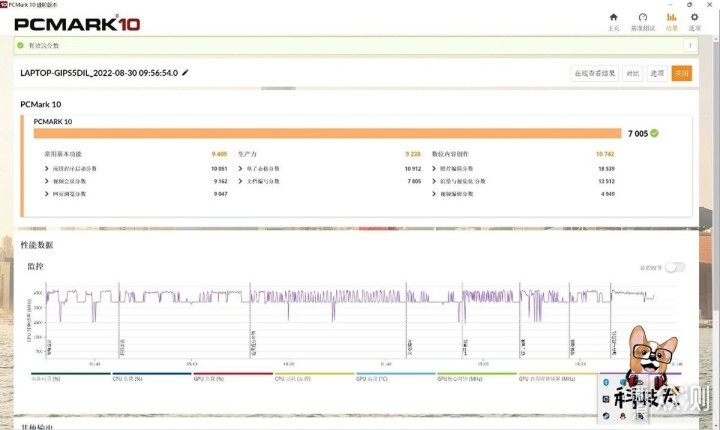Expand the row scoring 10 912
Screen dimensions: 720x430
pyautogui.click(x=240, y=169)
